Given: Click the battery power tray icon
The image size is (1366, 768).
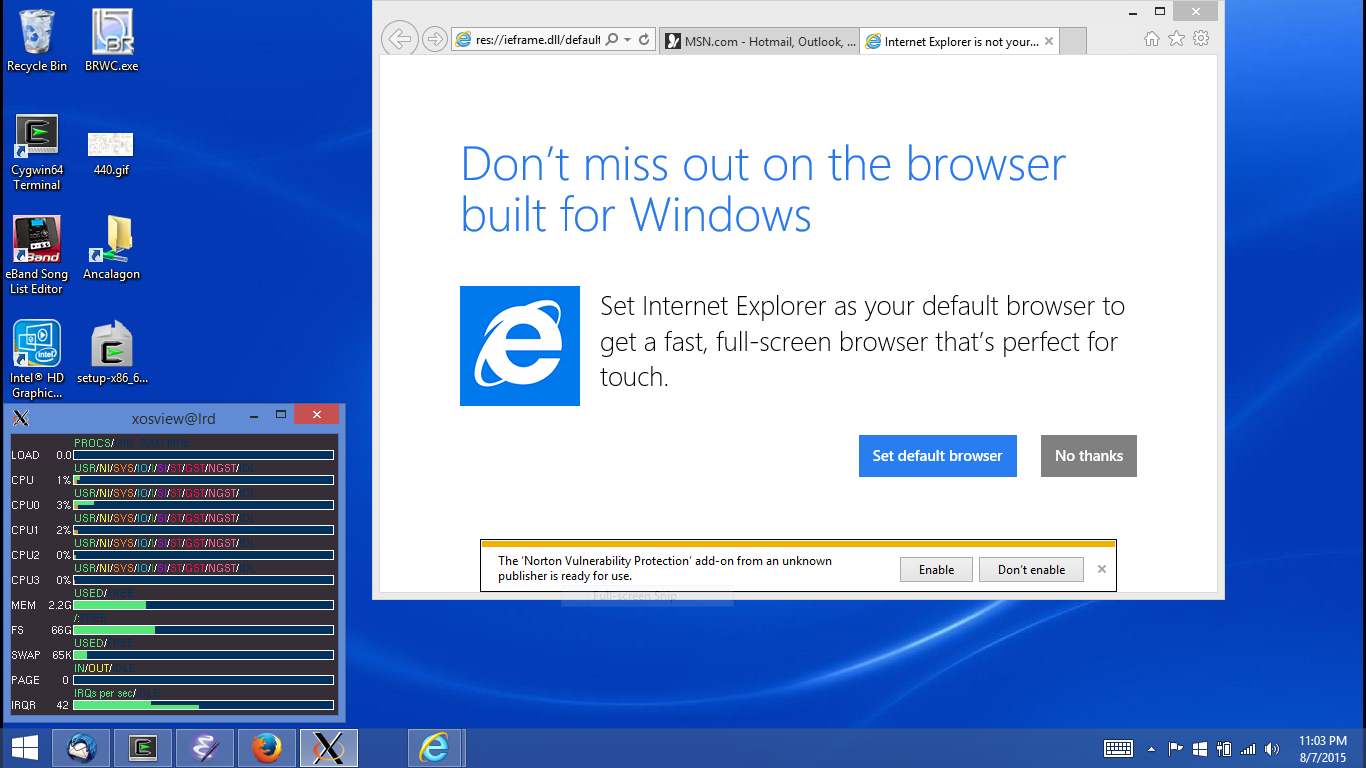Looking at the screenshot, I should click(x=1223, y=748).
